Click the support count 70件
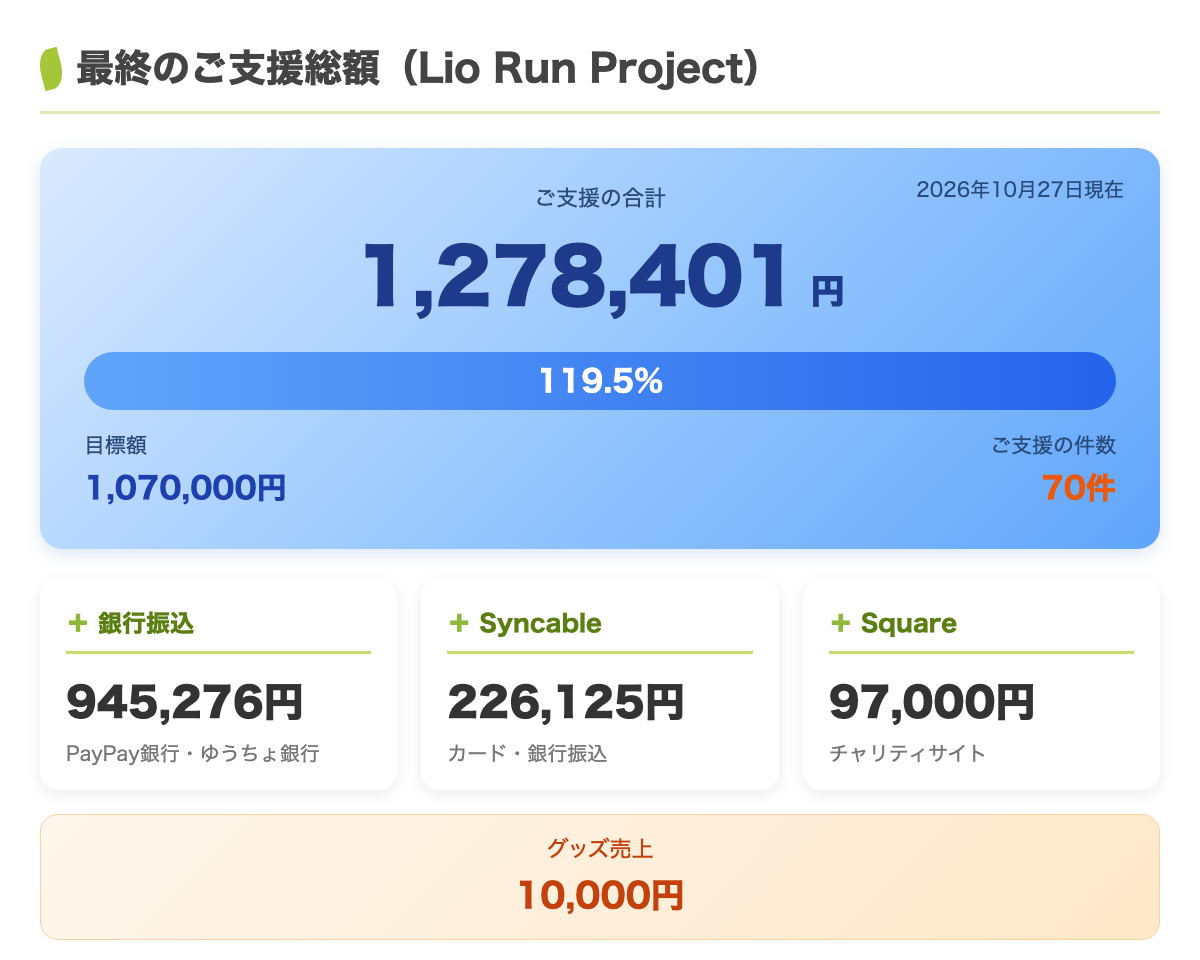This screenshot has height=960, width=1200. click(x=1078, y=488)
